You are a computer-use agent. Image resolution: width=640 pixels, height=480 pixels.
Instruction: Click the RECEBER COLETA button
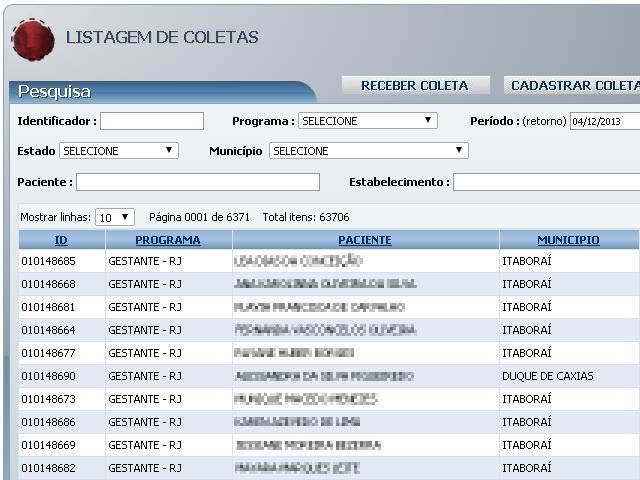pos(415,86)
